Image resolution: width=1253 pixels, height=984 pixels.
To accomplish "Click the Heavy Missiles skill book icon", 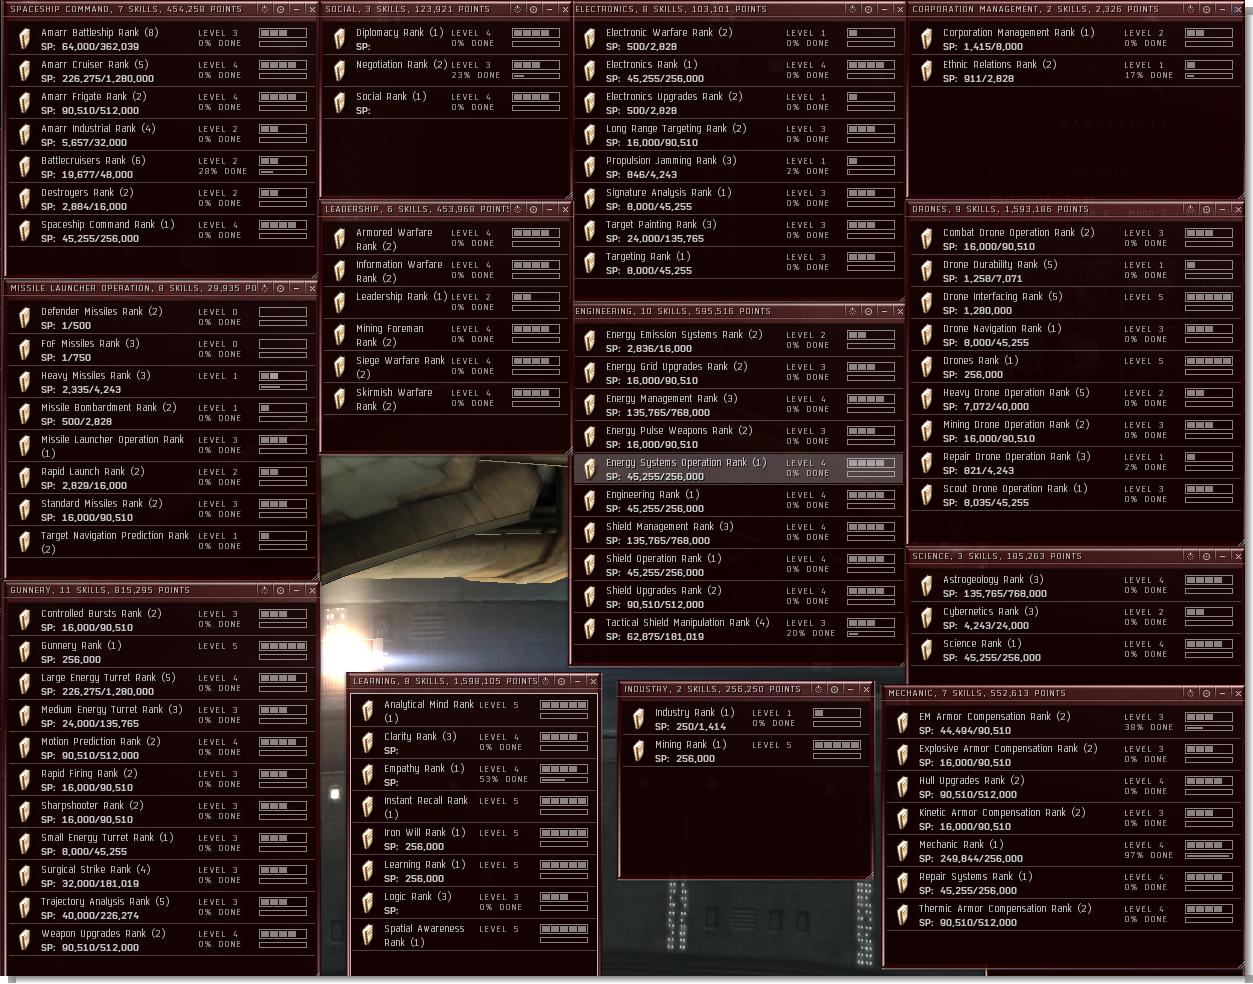I will point(25,382).
